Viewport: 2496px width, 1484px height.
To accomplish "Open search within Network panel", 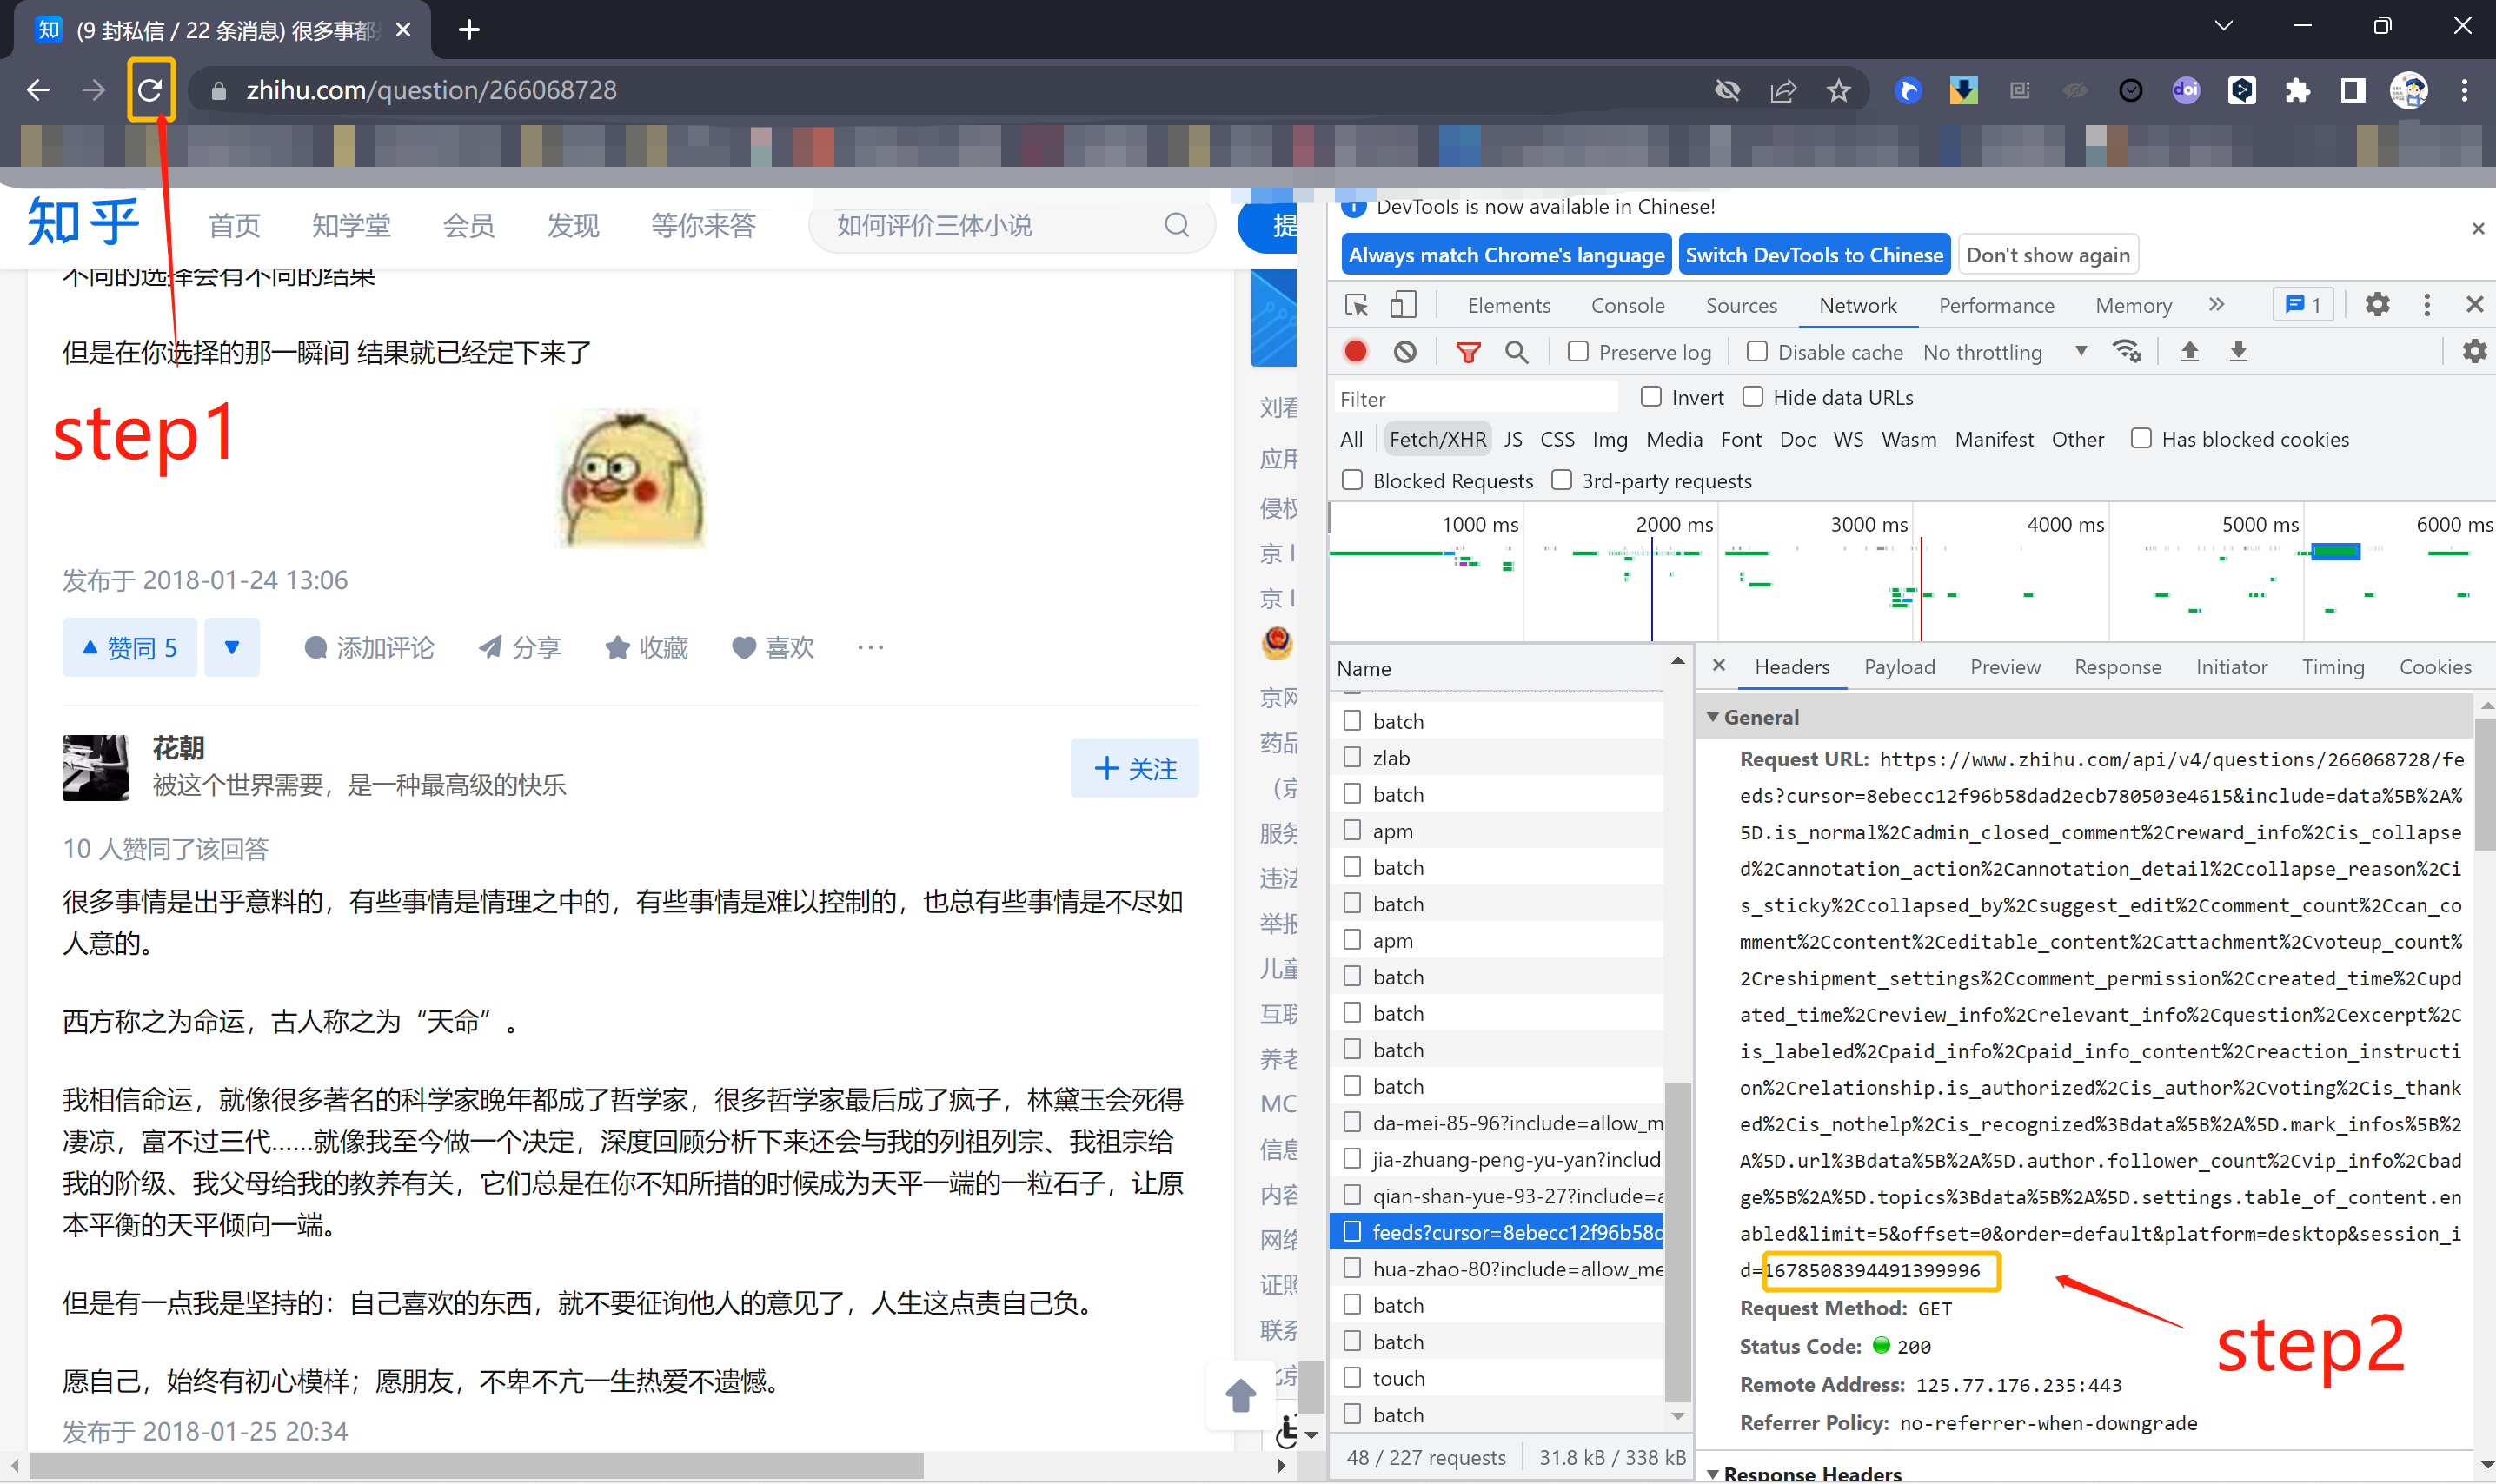I will pyautogui.click(x=1517, y=352).
